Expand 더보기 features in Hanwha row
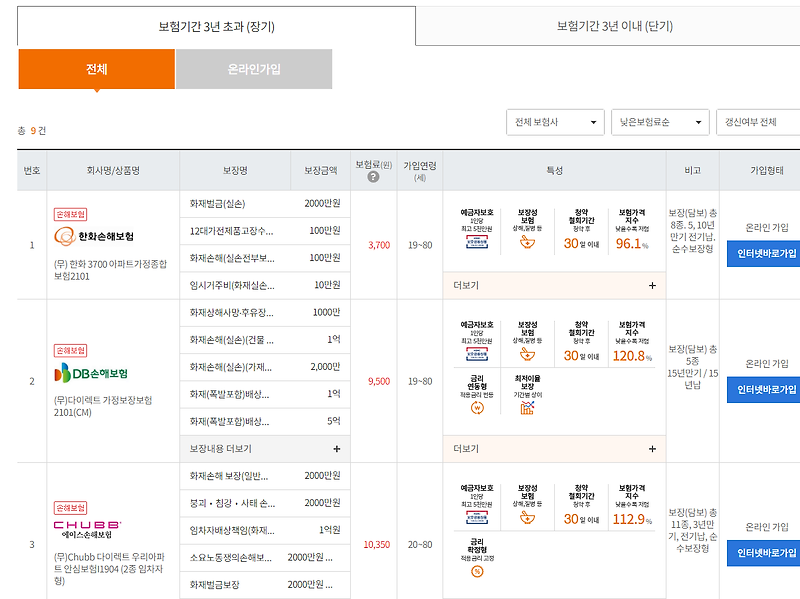Viewport: 800px width, 599px height. [554, 286]
